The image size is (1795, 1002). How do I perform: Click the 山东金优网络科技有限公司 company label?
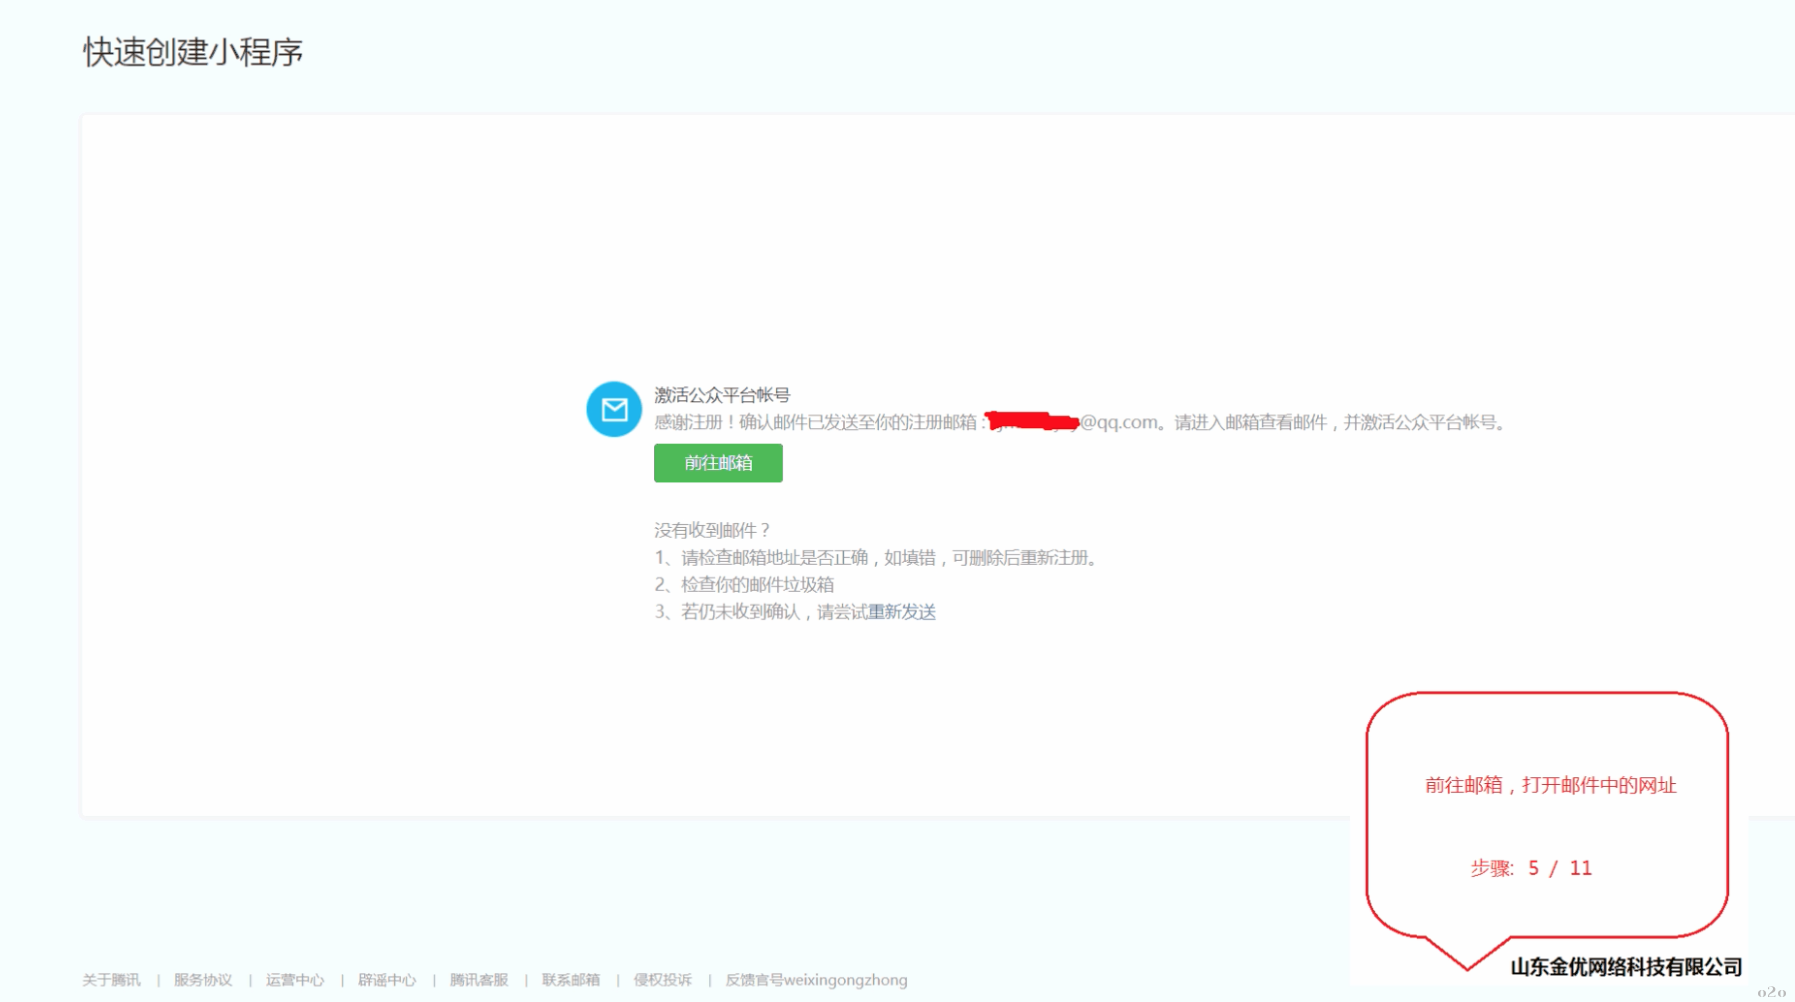(x=1626, y=967)
